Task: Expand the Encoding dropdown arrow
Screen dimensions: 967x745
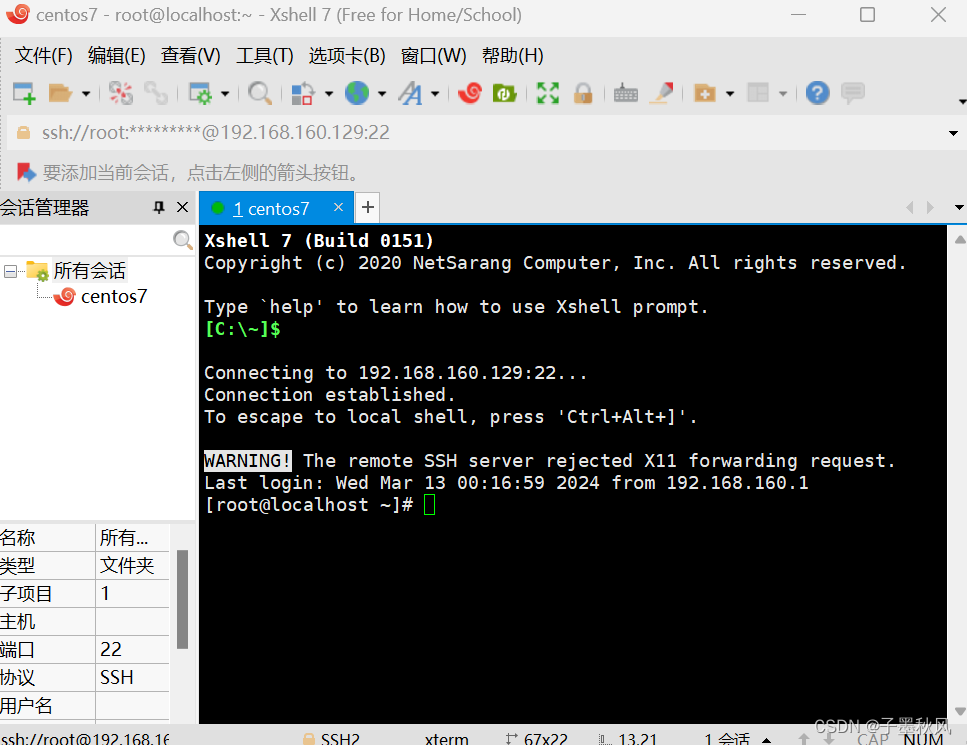Action: 382,94
